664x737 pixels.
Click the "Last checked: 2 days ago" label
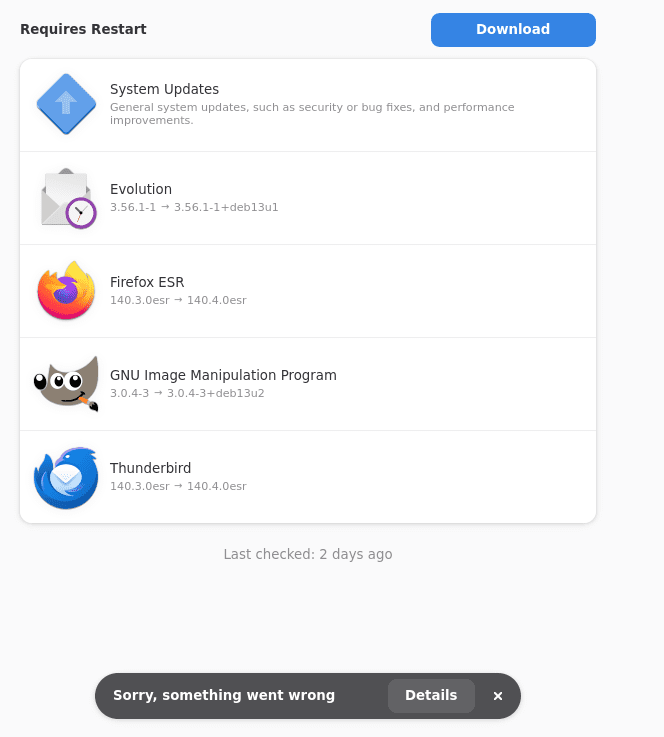point(308,554)
